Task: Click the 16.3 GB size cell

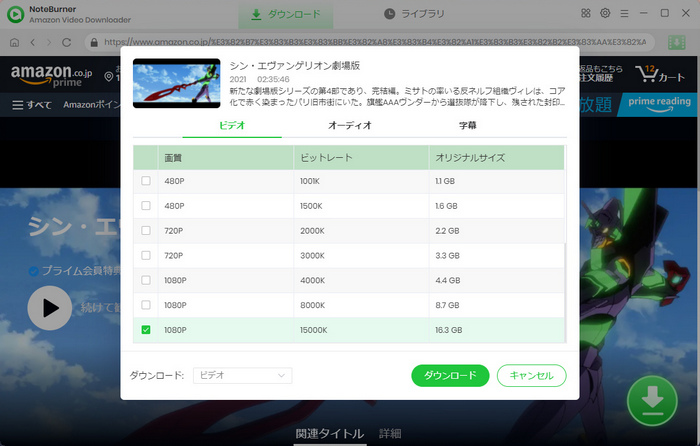Action: pyautogui.click(x=496, y=330)
